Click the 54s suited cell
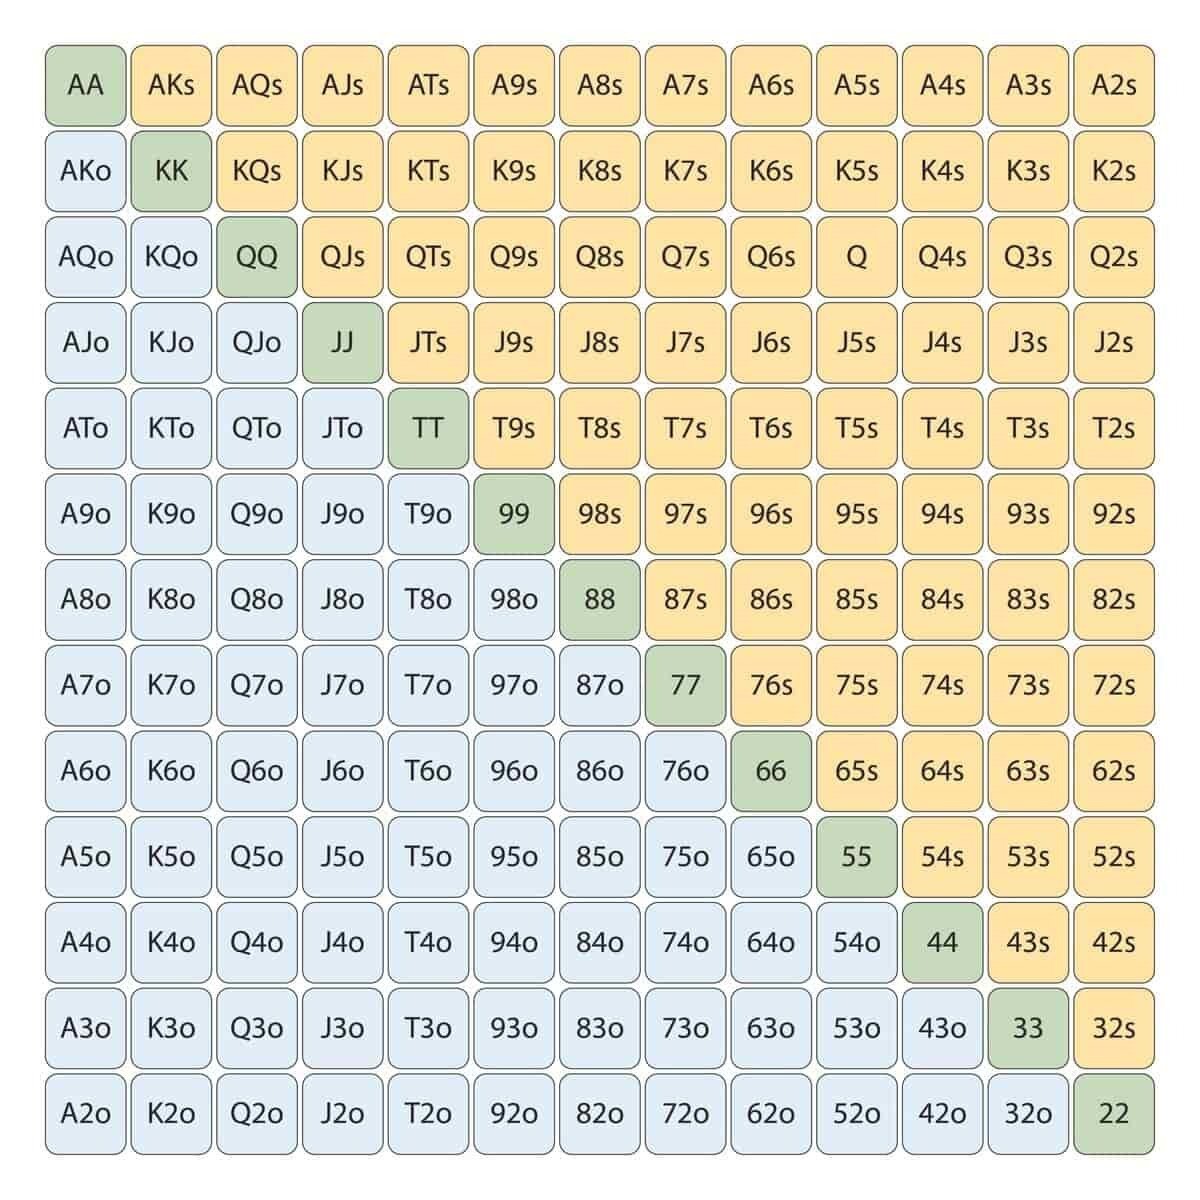 pyautogui.click(x=942, y=856)
